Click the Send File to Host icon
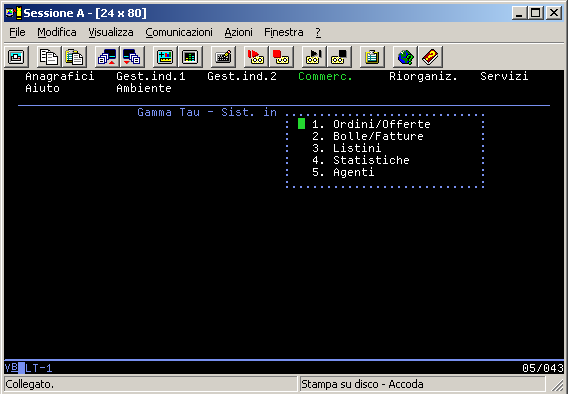Image resolution: width=568 pixels, height=394 pixels. pos(107,57)
